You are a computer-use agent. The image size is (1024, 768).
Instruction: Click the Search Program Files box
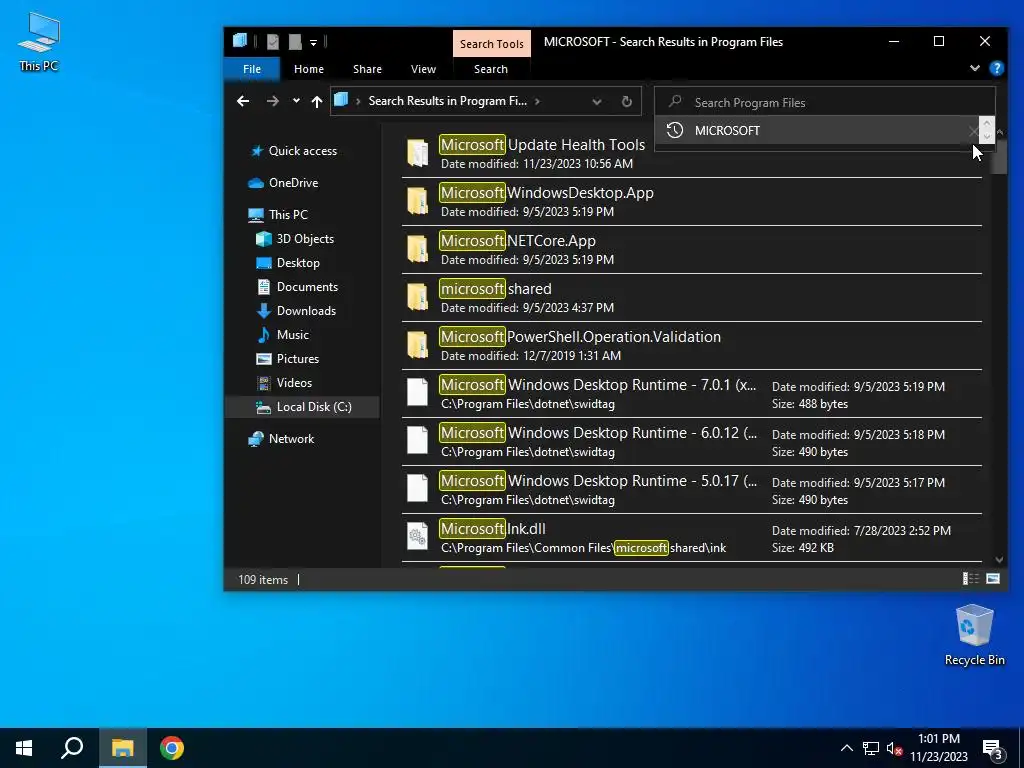point(825,102)
